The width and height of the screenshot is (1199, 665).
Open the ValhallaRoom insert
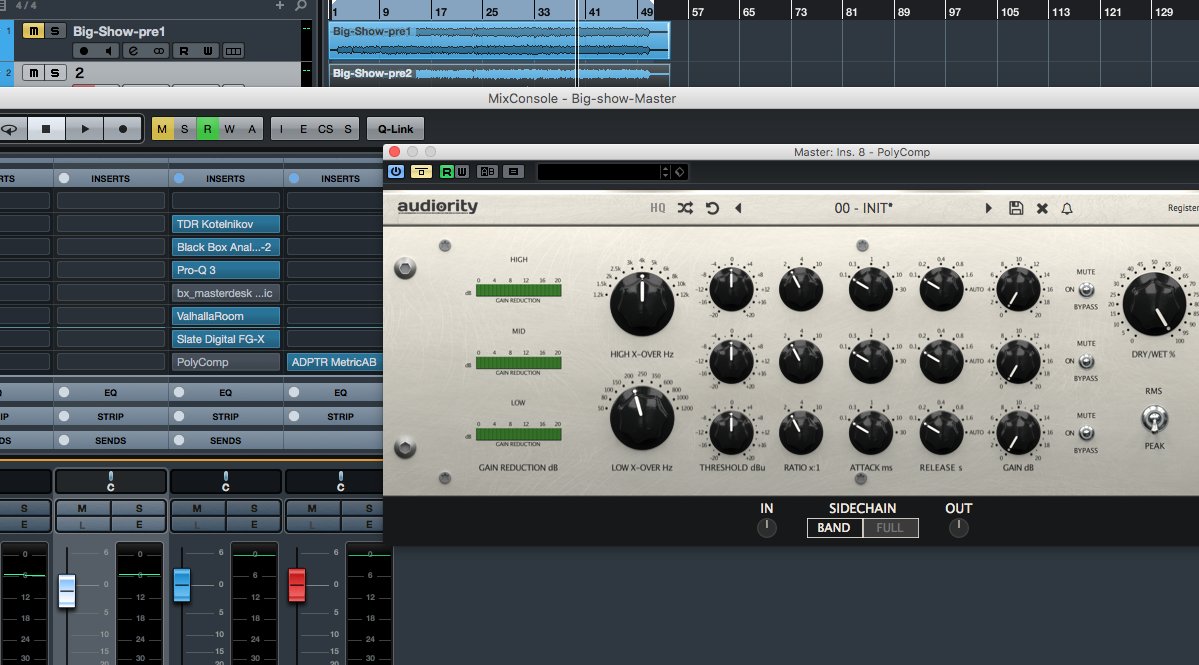click(226, 316)
